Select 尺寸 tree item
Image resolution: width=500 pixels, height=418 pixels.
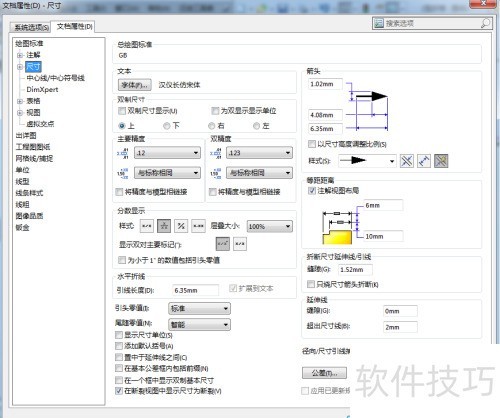pyautogui.click(x=33, y=67)
